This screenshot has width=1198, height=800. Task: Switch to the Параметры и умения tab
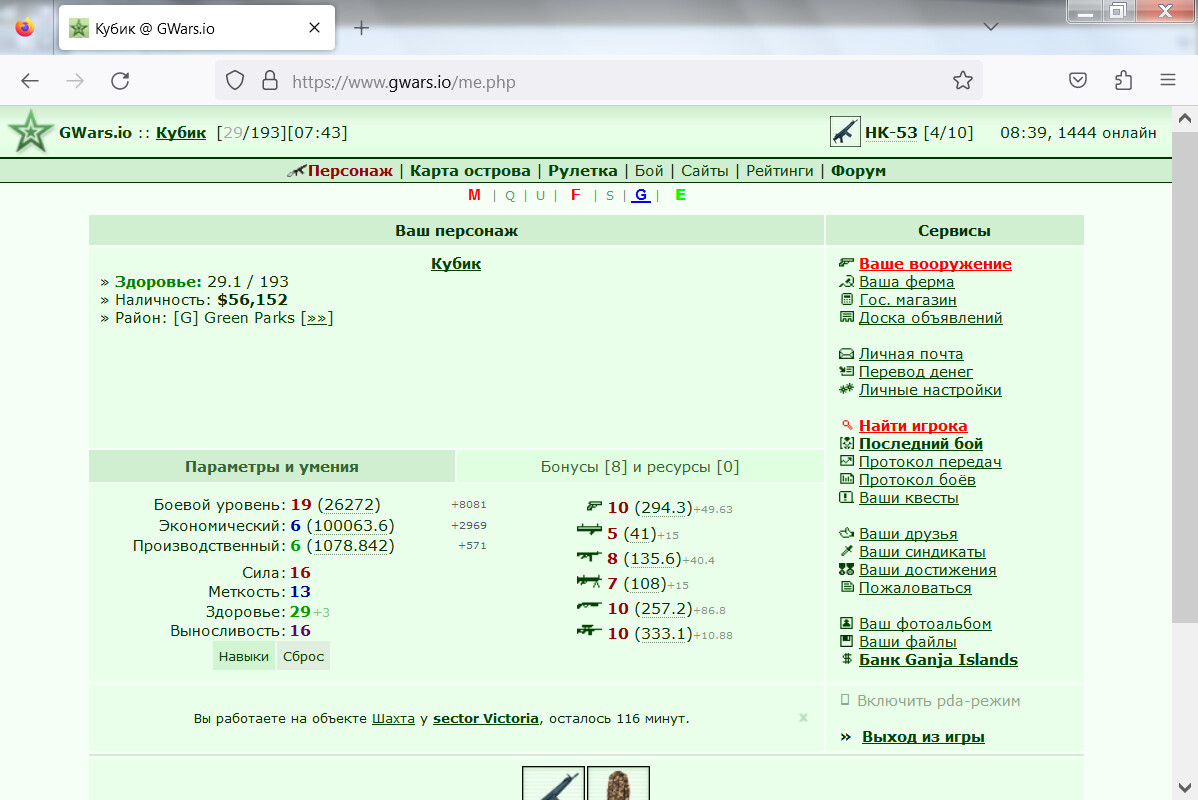272,466
